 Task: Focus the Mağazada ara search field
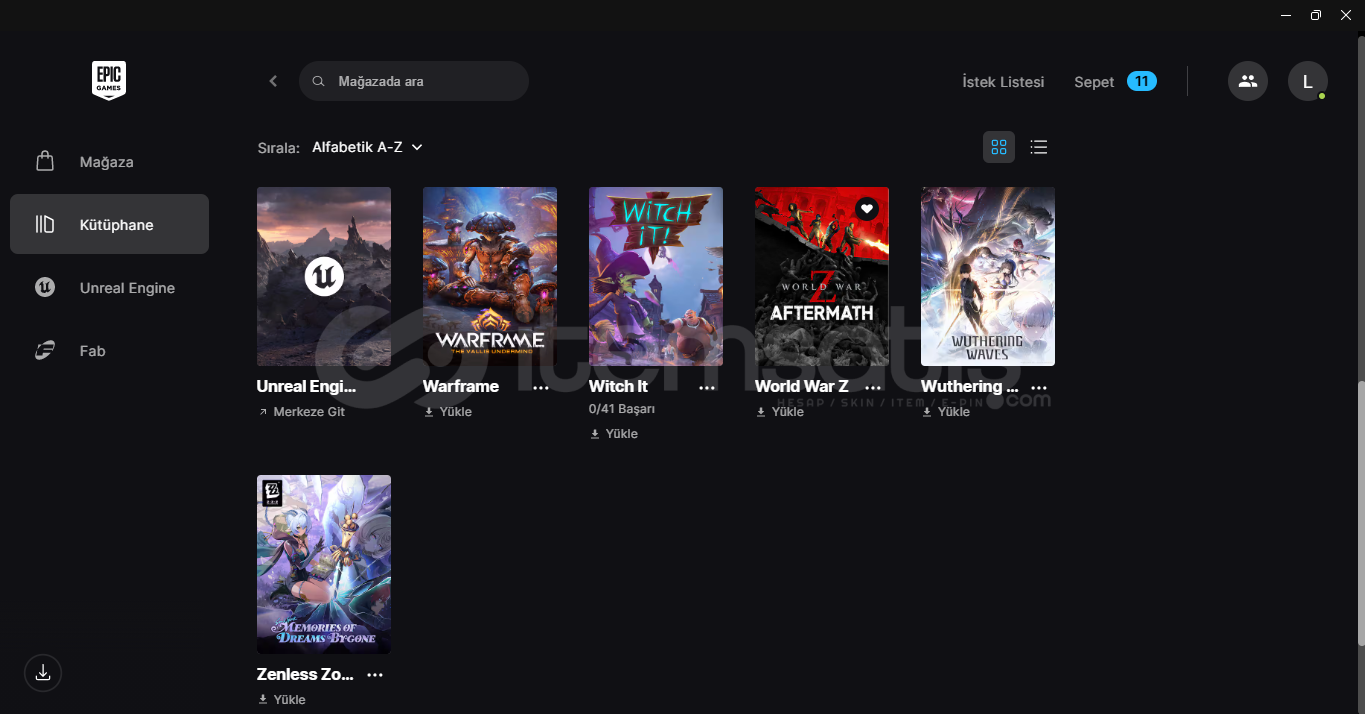click(x=414, y=81)
